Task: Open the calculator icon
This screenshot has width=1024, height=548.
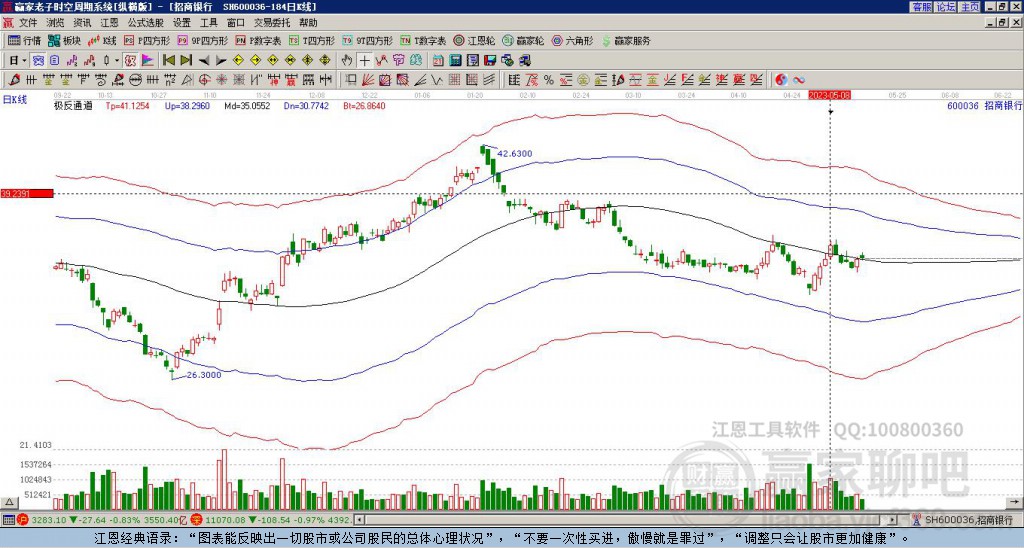Action: (455, 61)
